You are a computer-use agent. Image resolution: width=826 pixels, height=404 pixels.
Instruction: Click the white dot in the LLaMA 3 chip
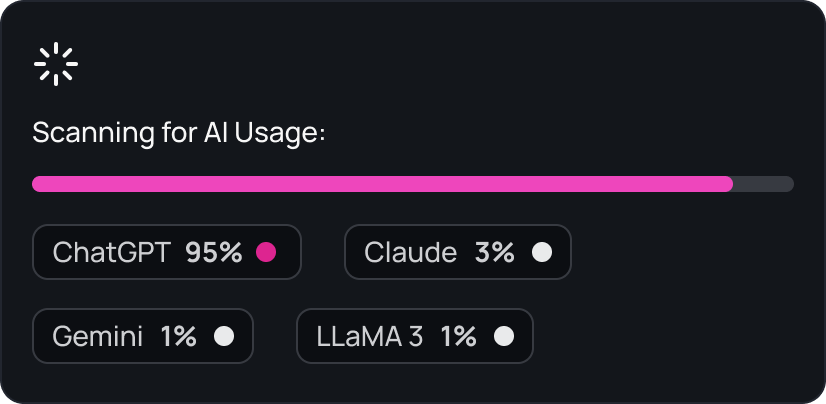coord(504,336)
